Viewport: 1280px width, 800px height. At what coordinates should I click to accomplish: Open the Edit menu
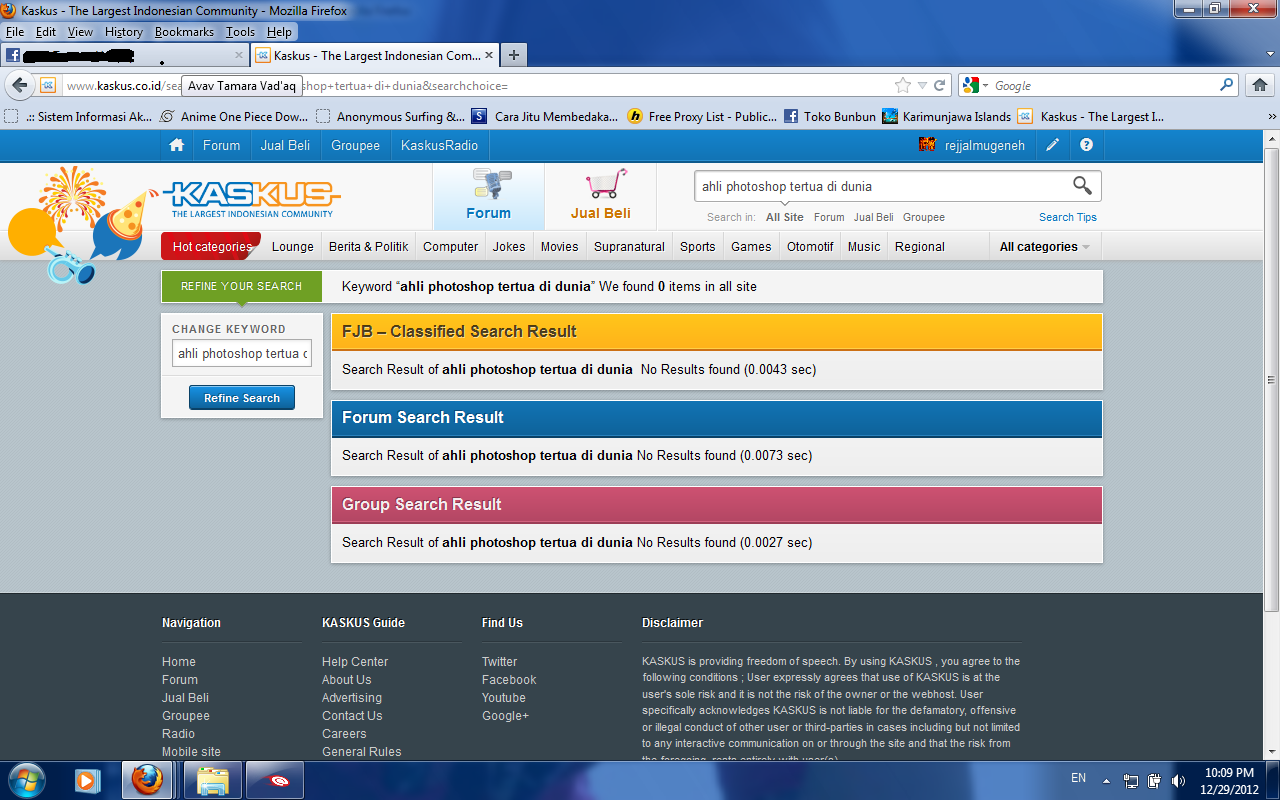46,32
